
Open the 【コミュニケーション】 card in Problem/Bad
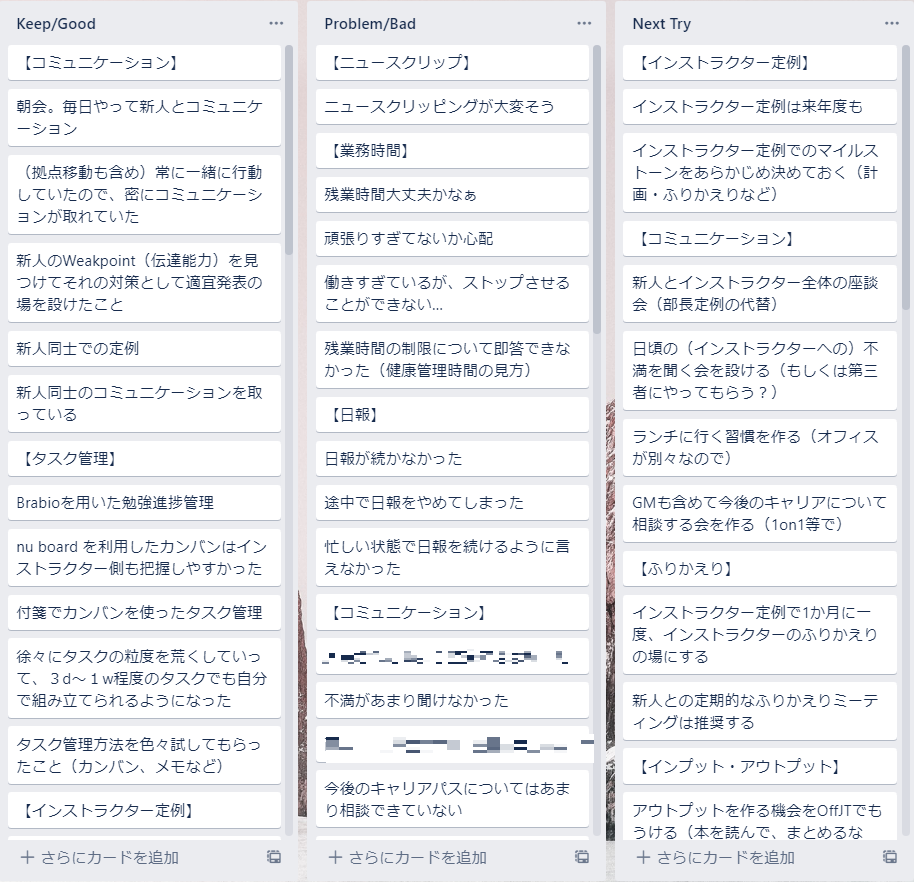(x=452, y=612)
